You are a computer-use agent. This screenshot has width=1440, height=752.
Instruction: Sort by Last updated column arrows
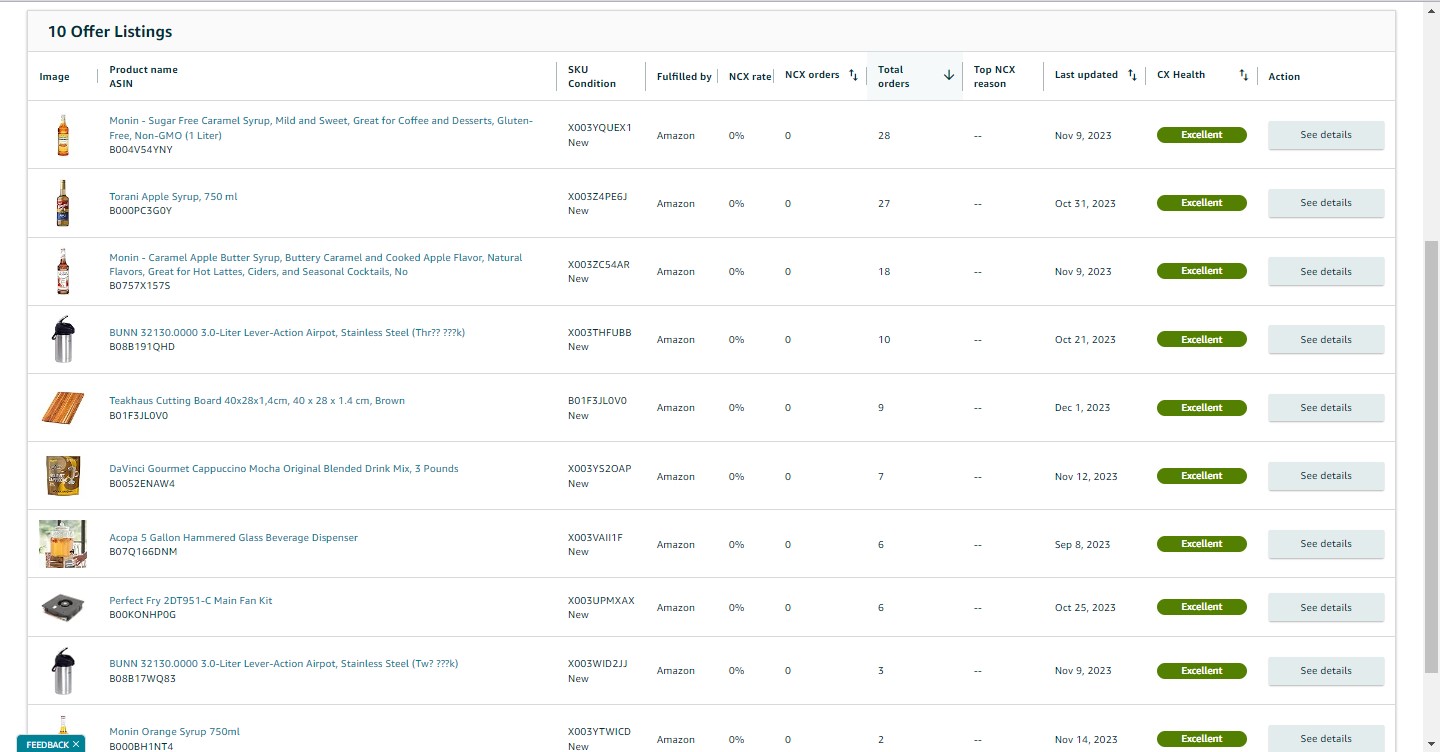[x=1132, y=75]
